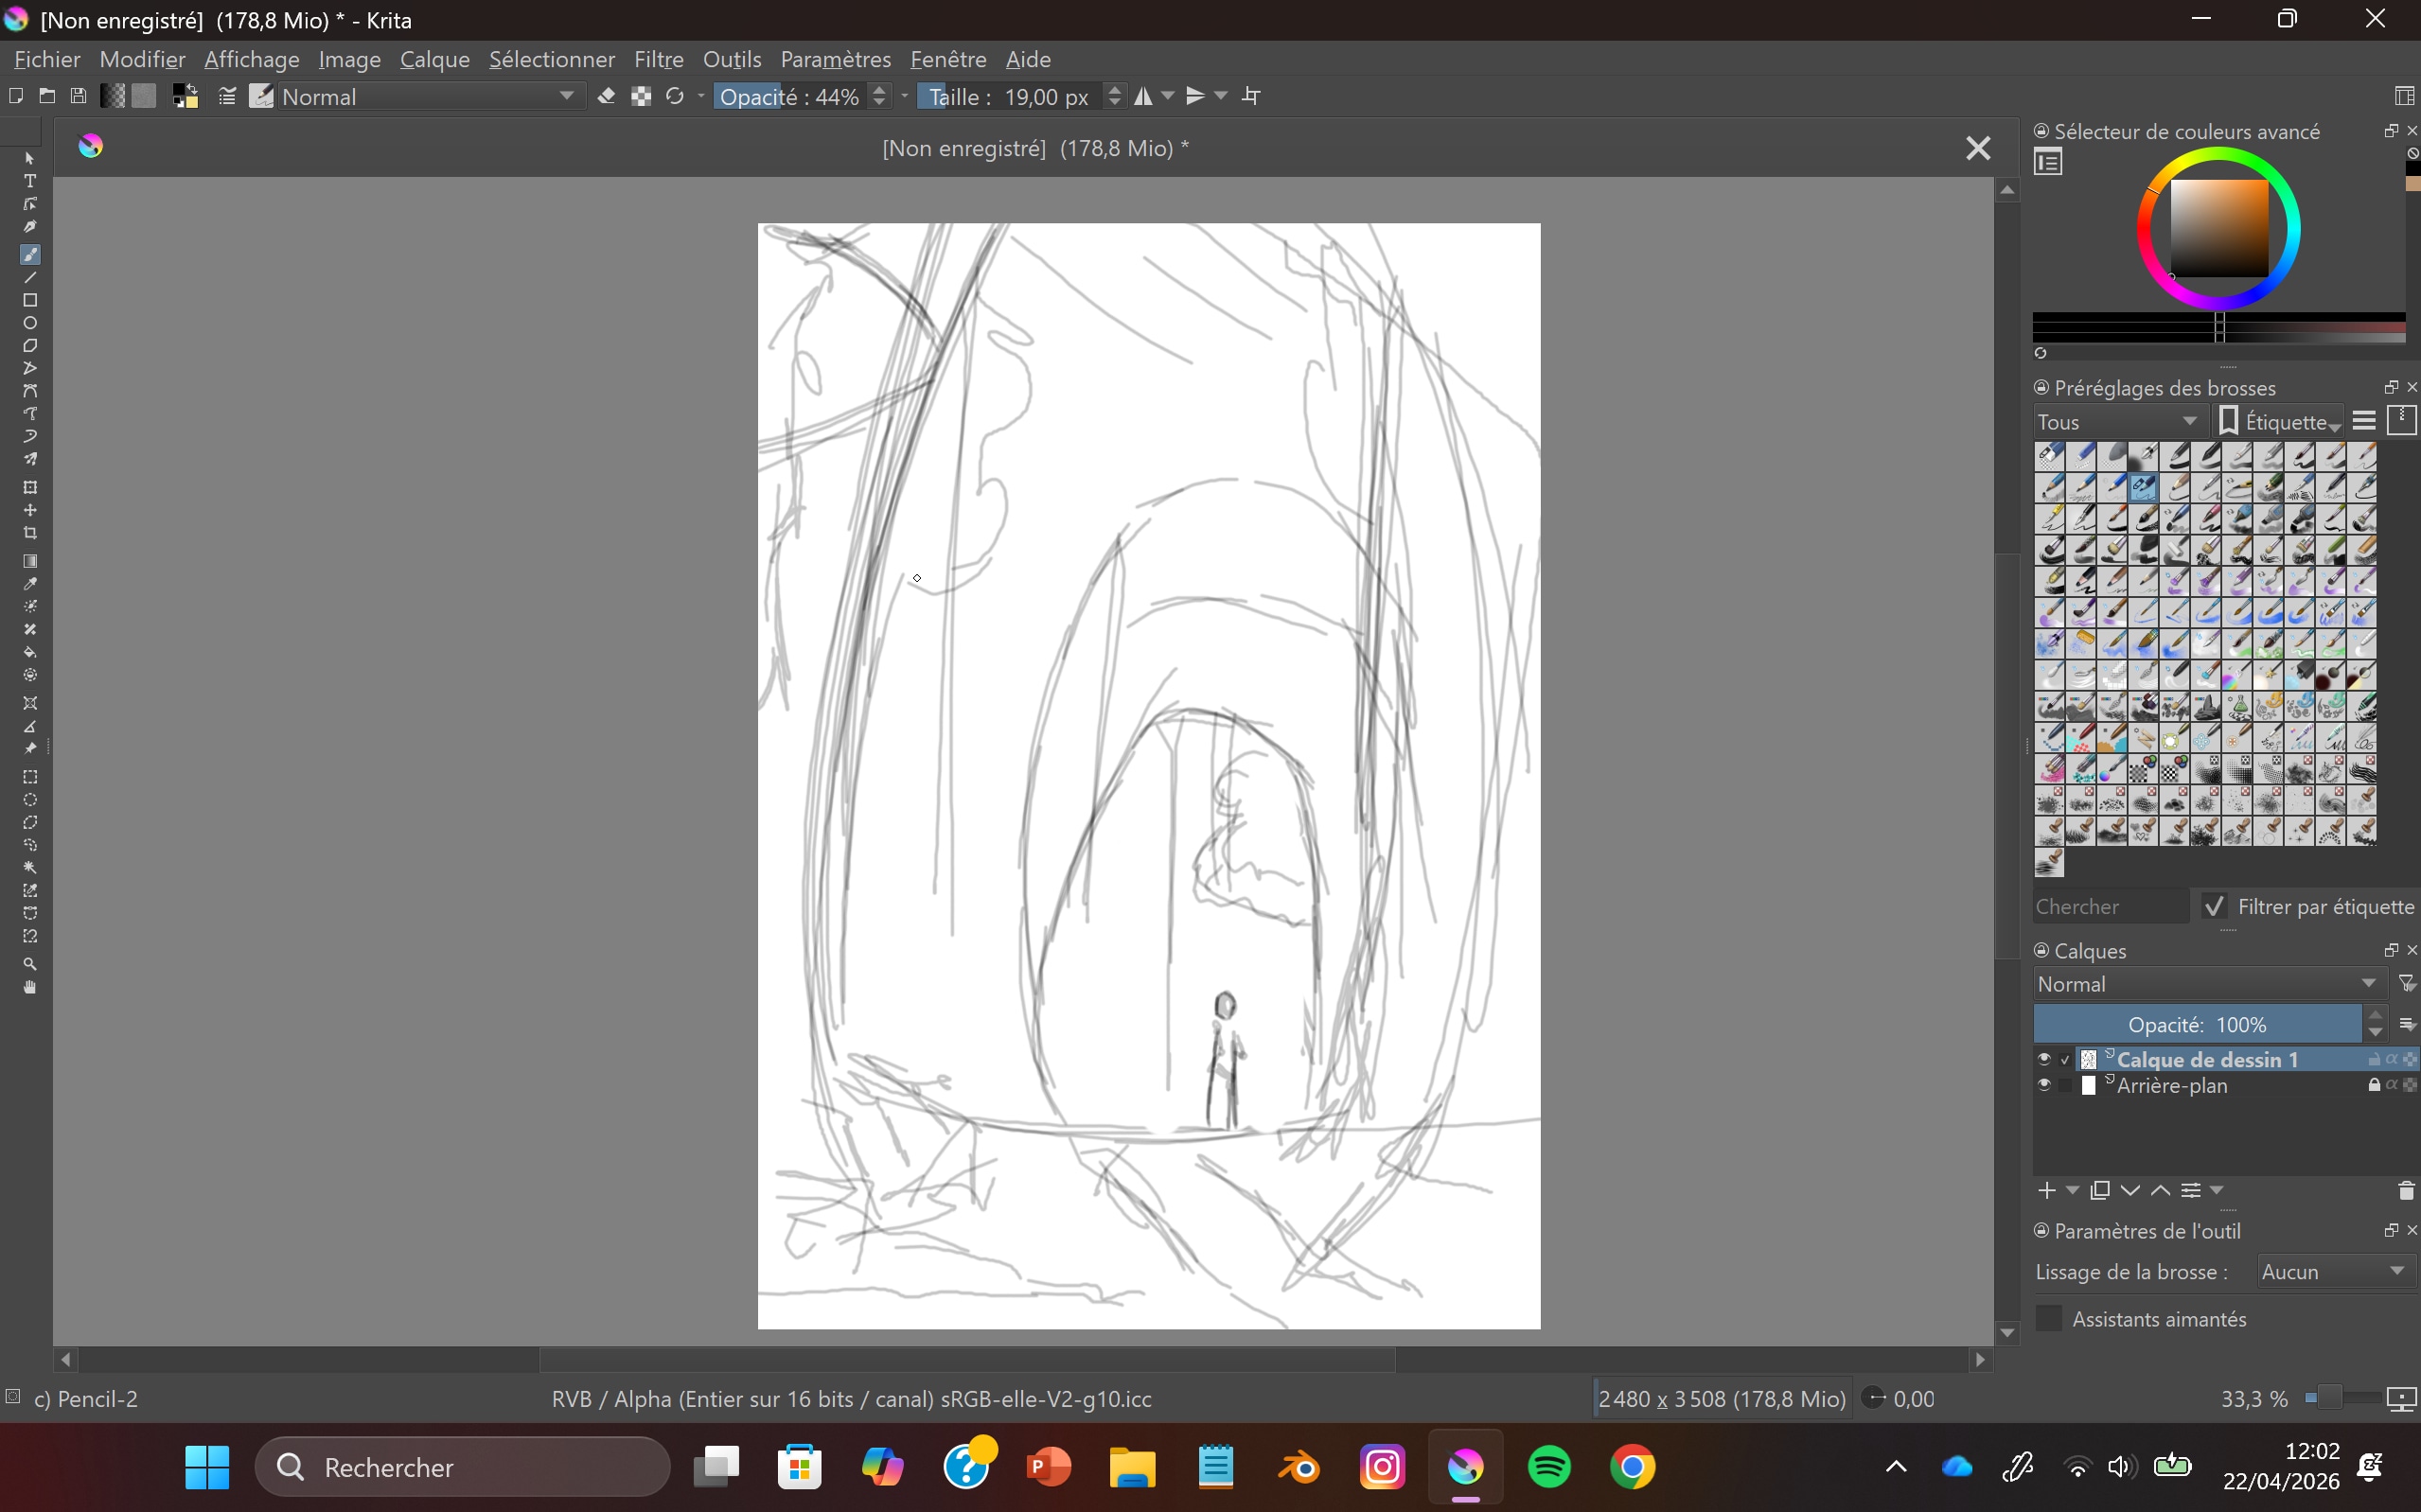The width and height of the screenshot is (2421, 1512).
Task: Activate the Fill bucket tool
Action: click(30, 652)
